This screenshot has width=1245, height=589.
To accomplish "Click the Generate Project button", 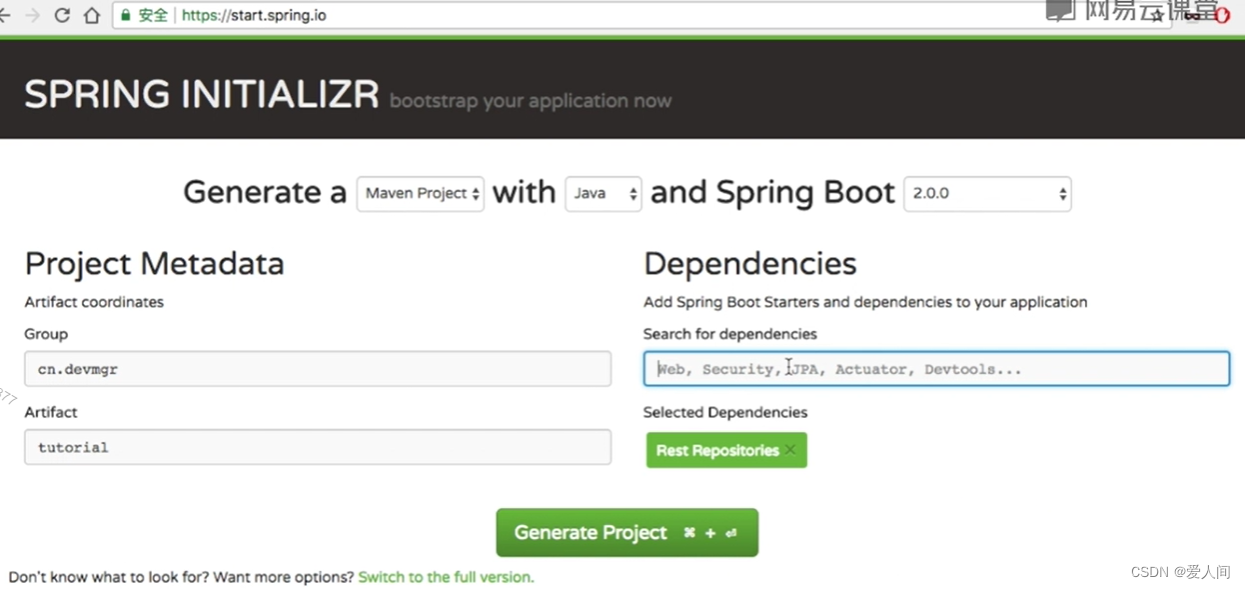I will (x=626, y=532).
